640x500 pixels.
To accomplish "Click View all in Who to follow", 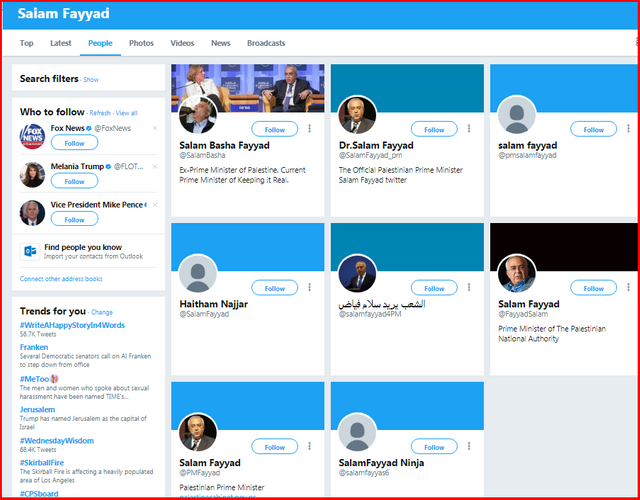I will [127, 113].
